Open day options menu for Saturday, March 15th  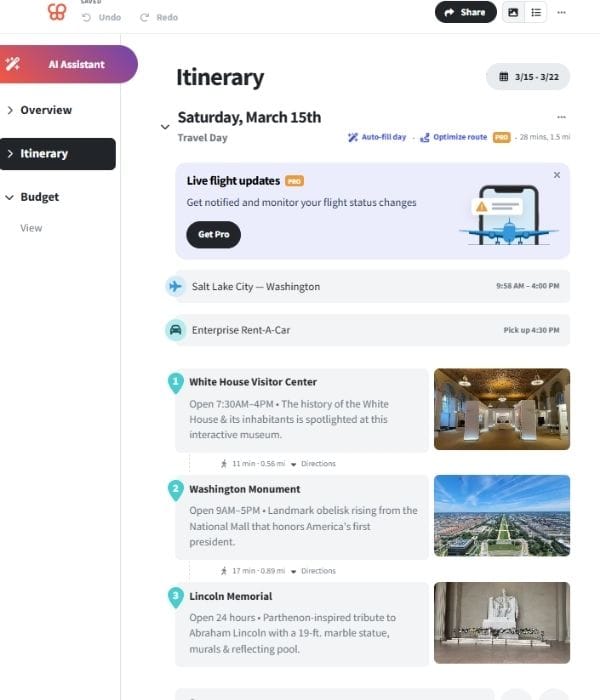tap(561, 117)
